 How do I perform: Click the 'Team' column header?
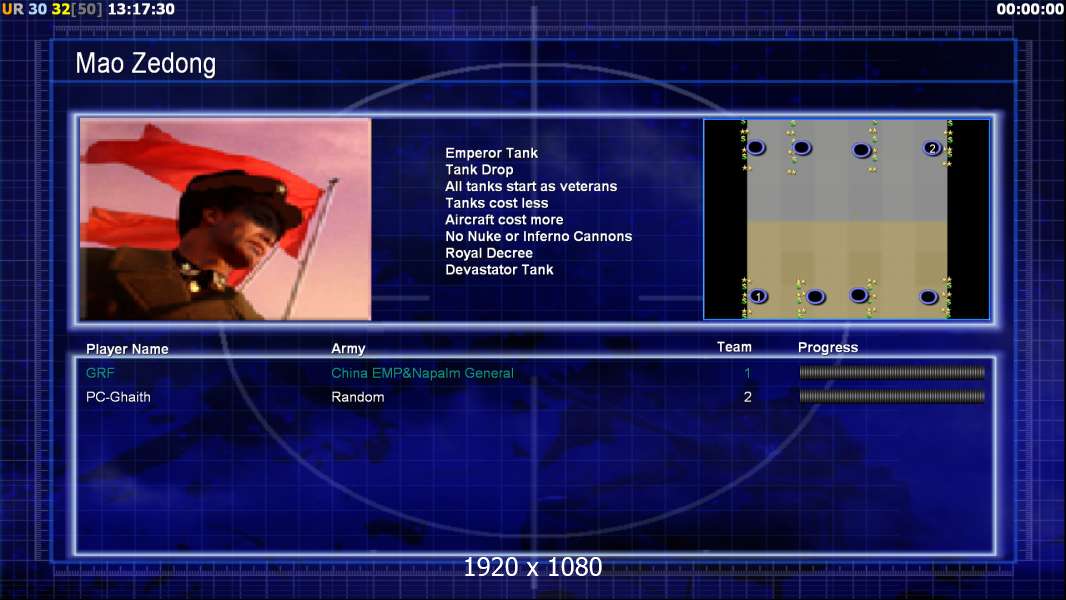click(734, 347)
